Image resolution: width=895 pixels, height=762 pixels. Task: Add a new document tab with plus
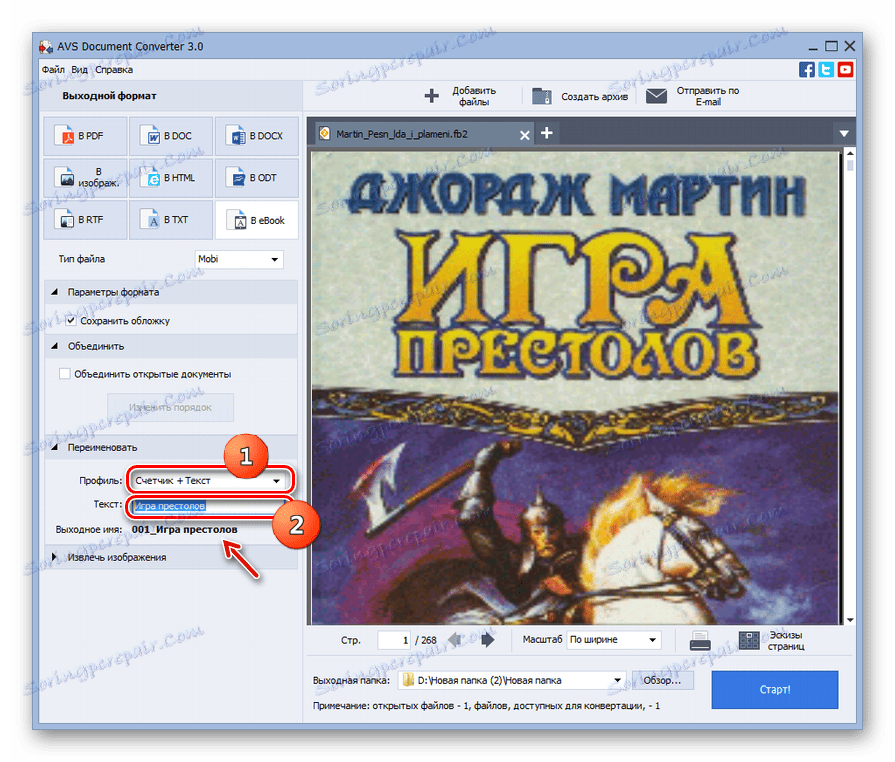coord(547,133)
